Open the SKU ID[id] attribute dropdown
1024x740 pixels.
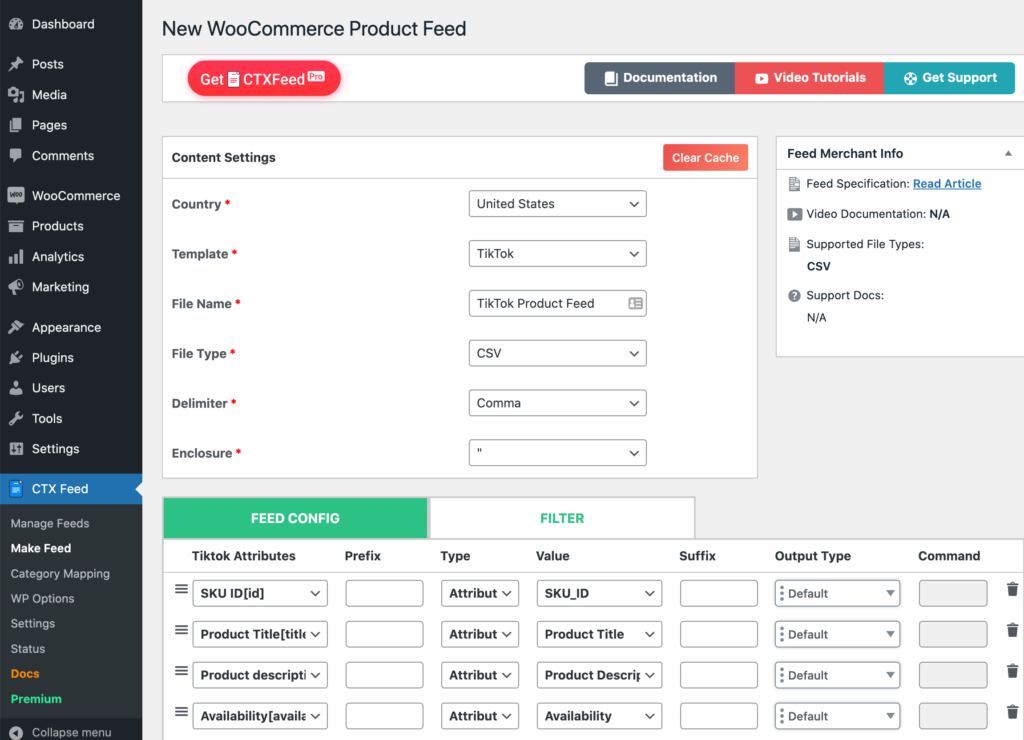click(260, 593)
